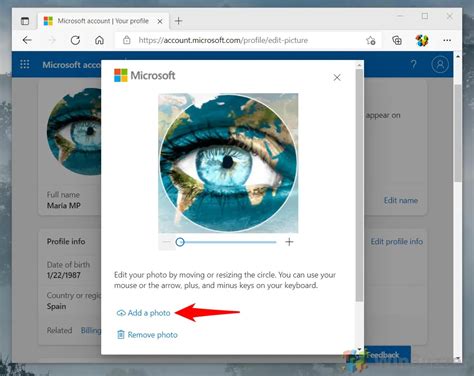Click the page vertical scrollbar thumb
Viewport: 474px width, 376px height.
(458, 133)
